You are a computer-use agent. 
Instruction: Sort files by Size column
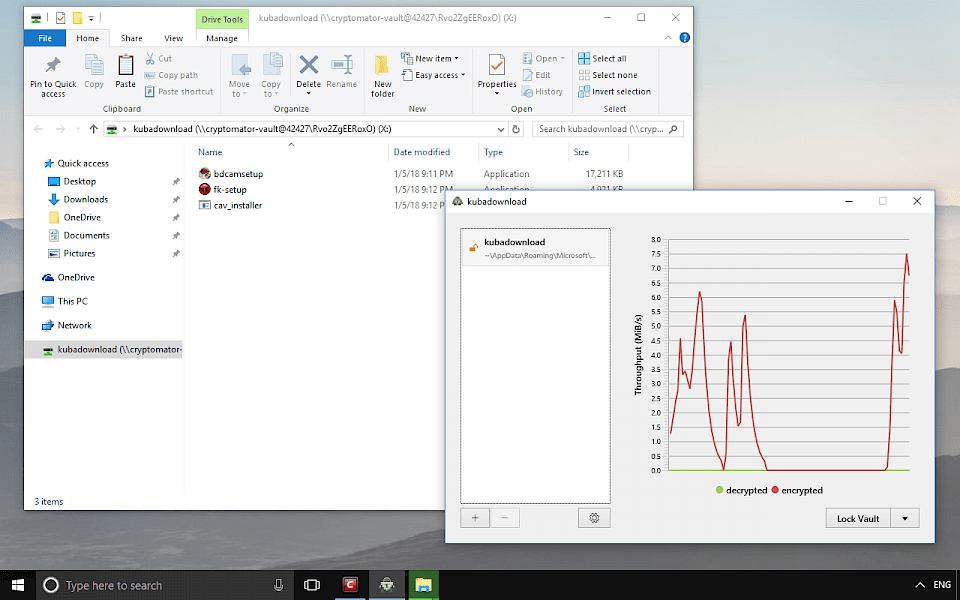click(581, 152)
